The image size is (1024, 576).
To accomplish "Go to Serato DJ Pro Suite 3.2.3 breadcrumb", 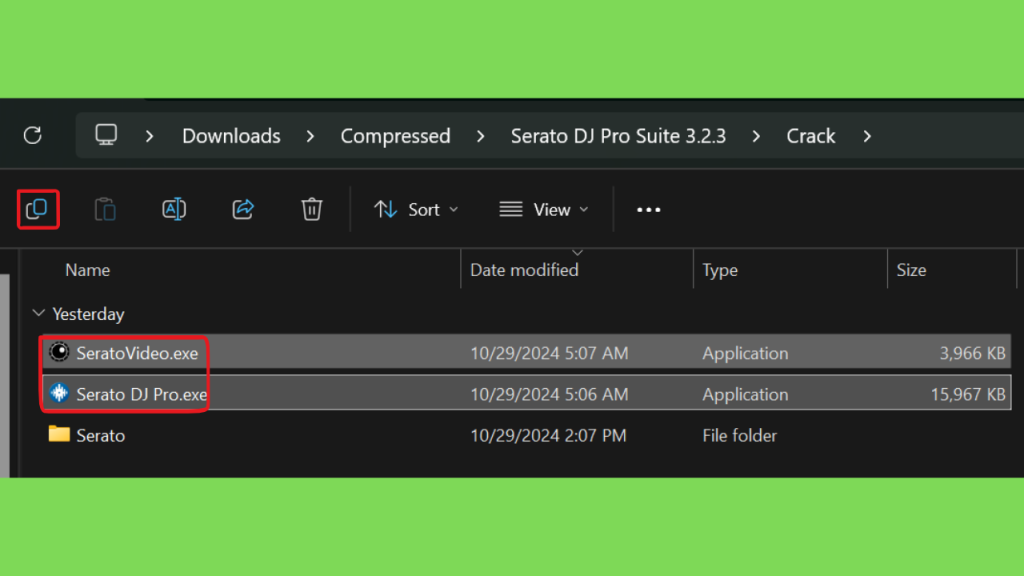I will click(618, 136).
